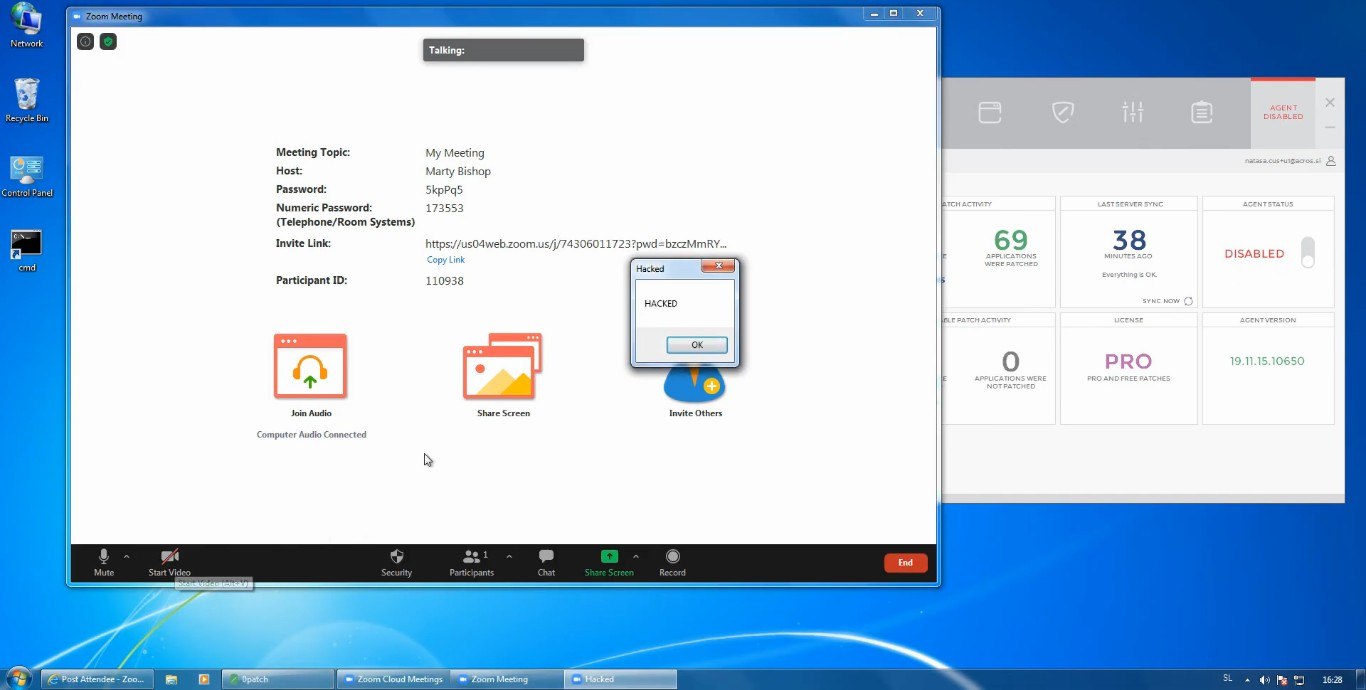Image resolution: width=1366 pixels, height=690 pixels.
Task: Click the Invite Others person icon
Action: [695, 385]
